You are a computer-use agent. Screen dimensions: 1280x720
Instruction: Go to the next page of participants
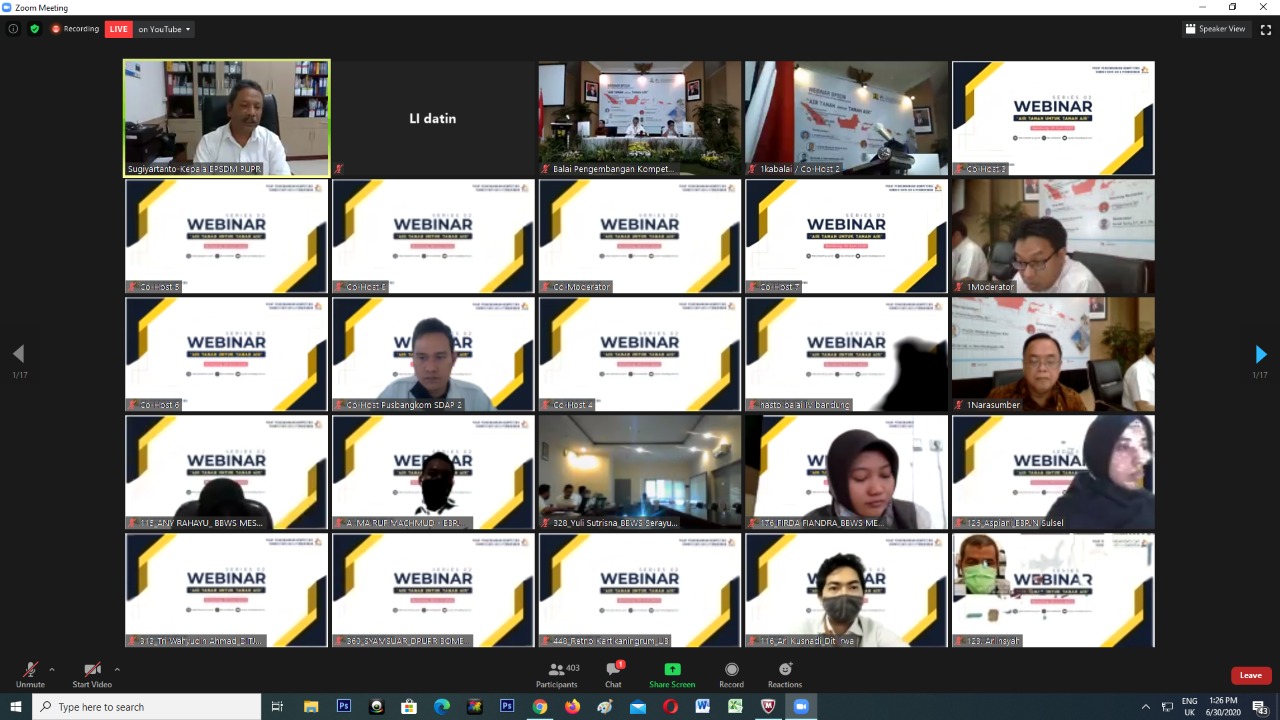[x=1260, y=354]
